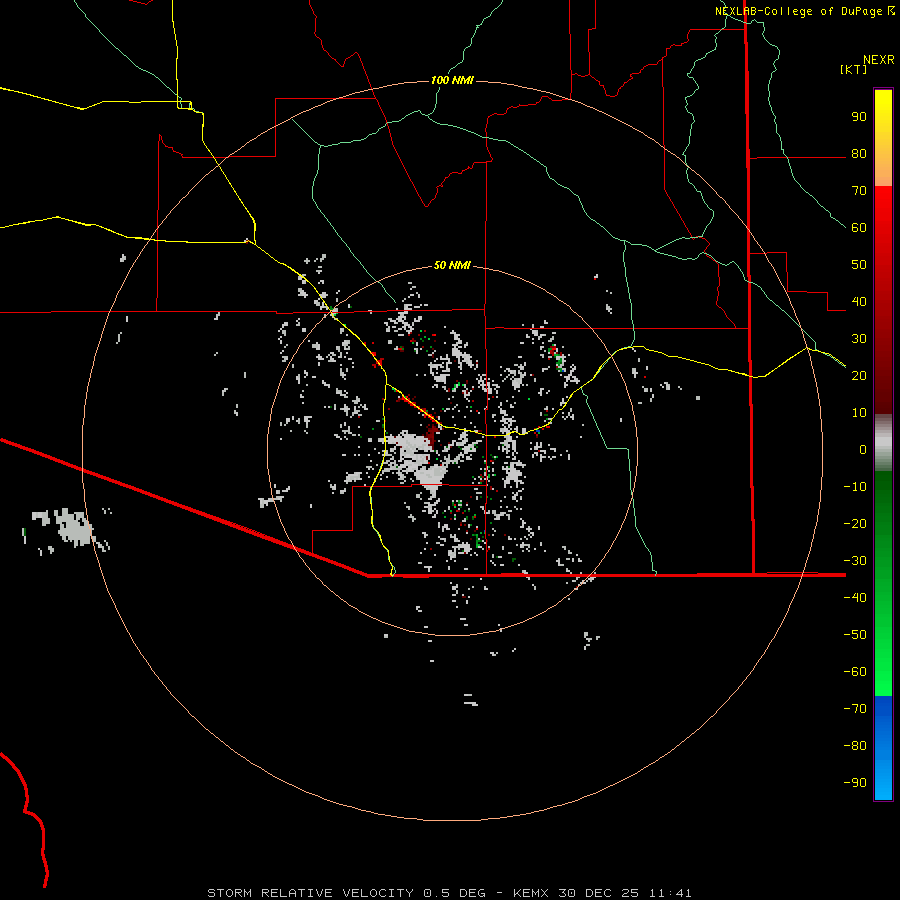Click the [KT] units label above color bar
The width and height of the screenshot is (900, 900).
853,69
